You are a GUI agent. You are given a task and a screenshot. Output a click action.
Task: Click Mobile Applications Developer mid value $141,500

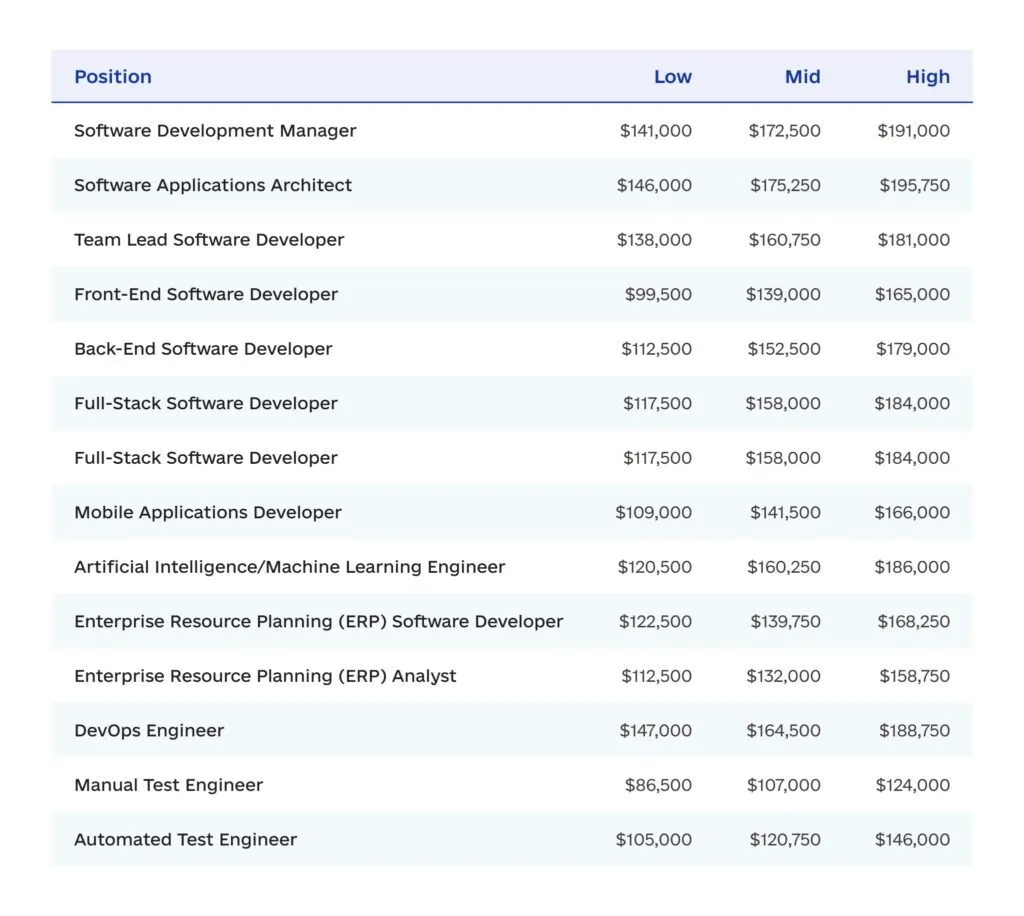coord(785,513)
